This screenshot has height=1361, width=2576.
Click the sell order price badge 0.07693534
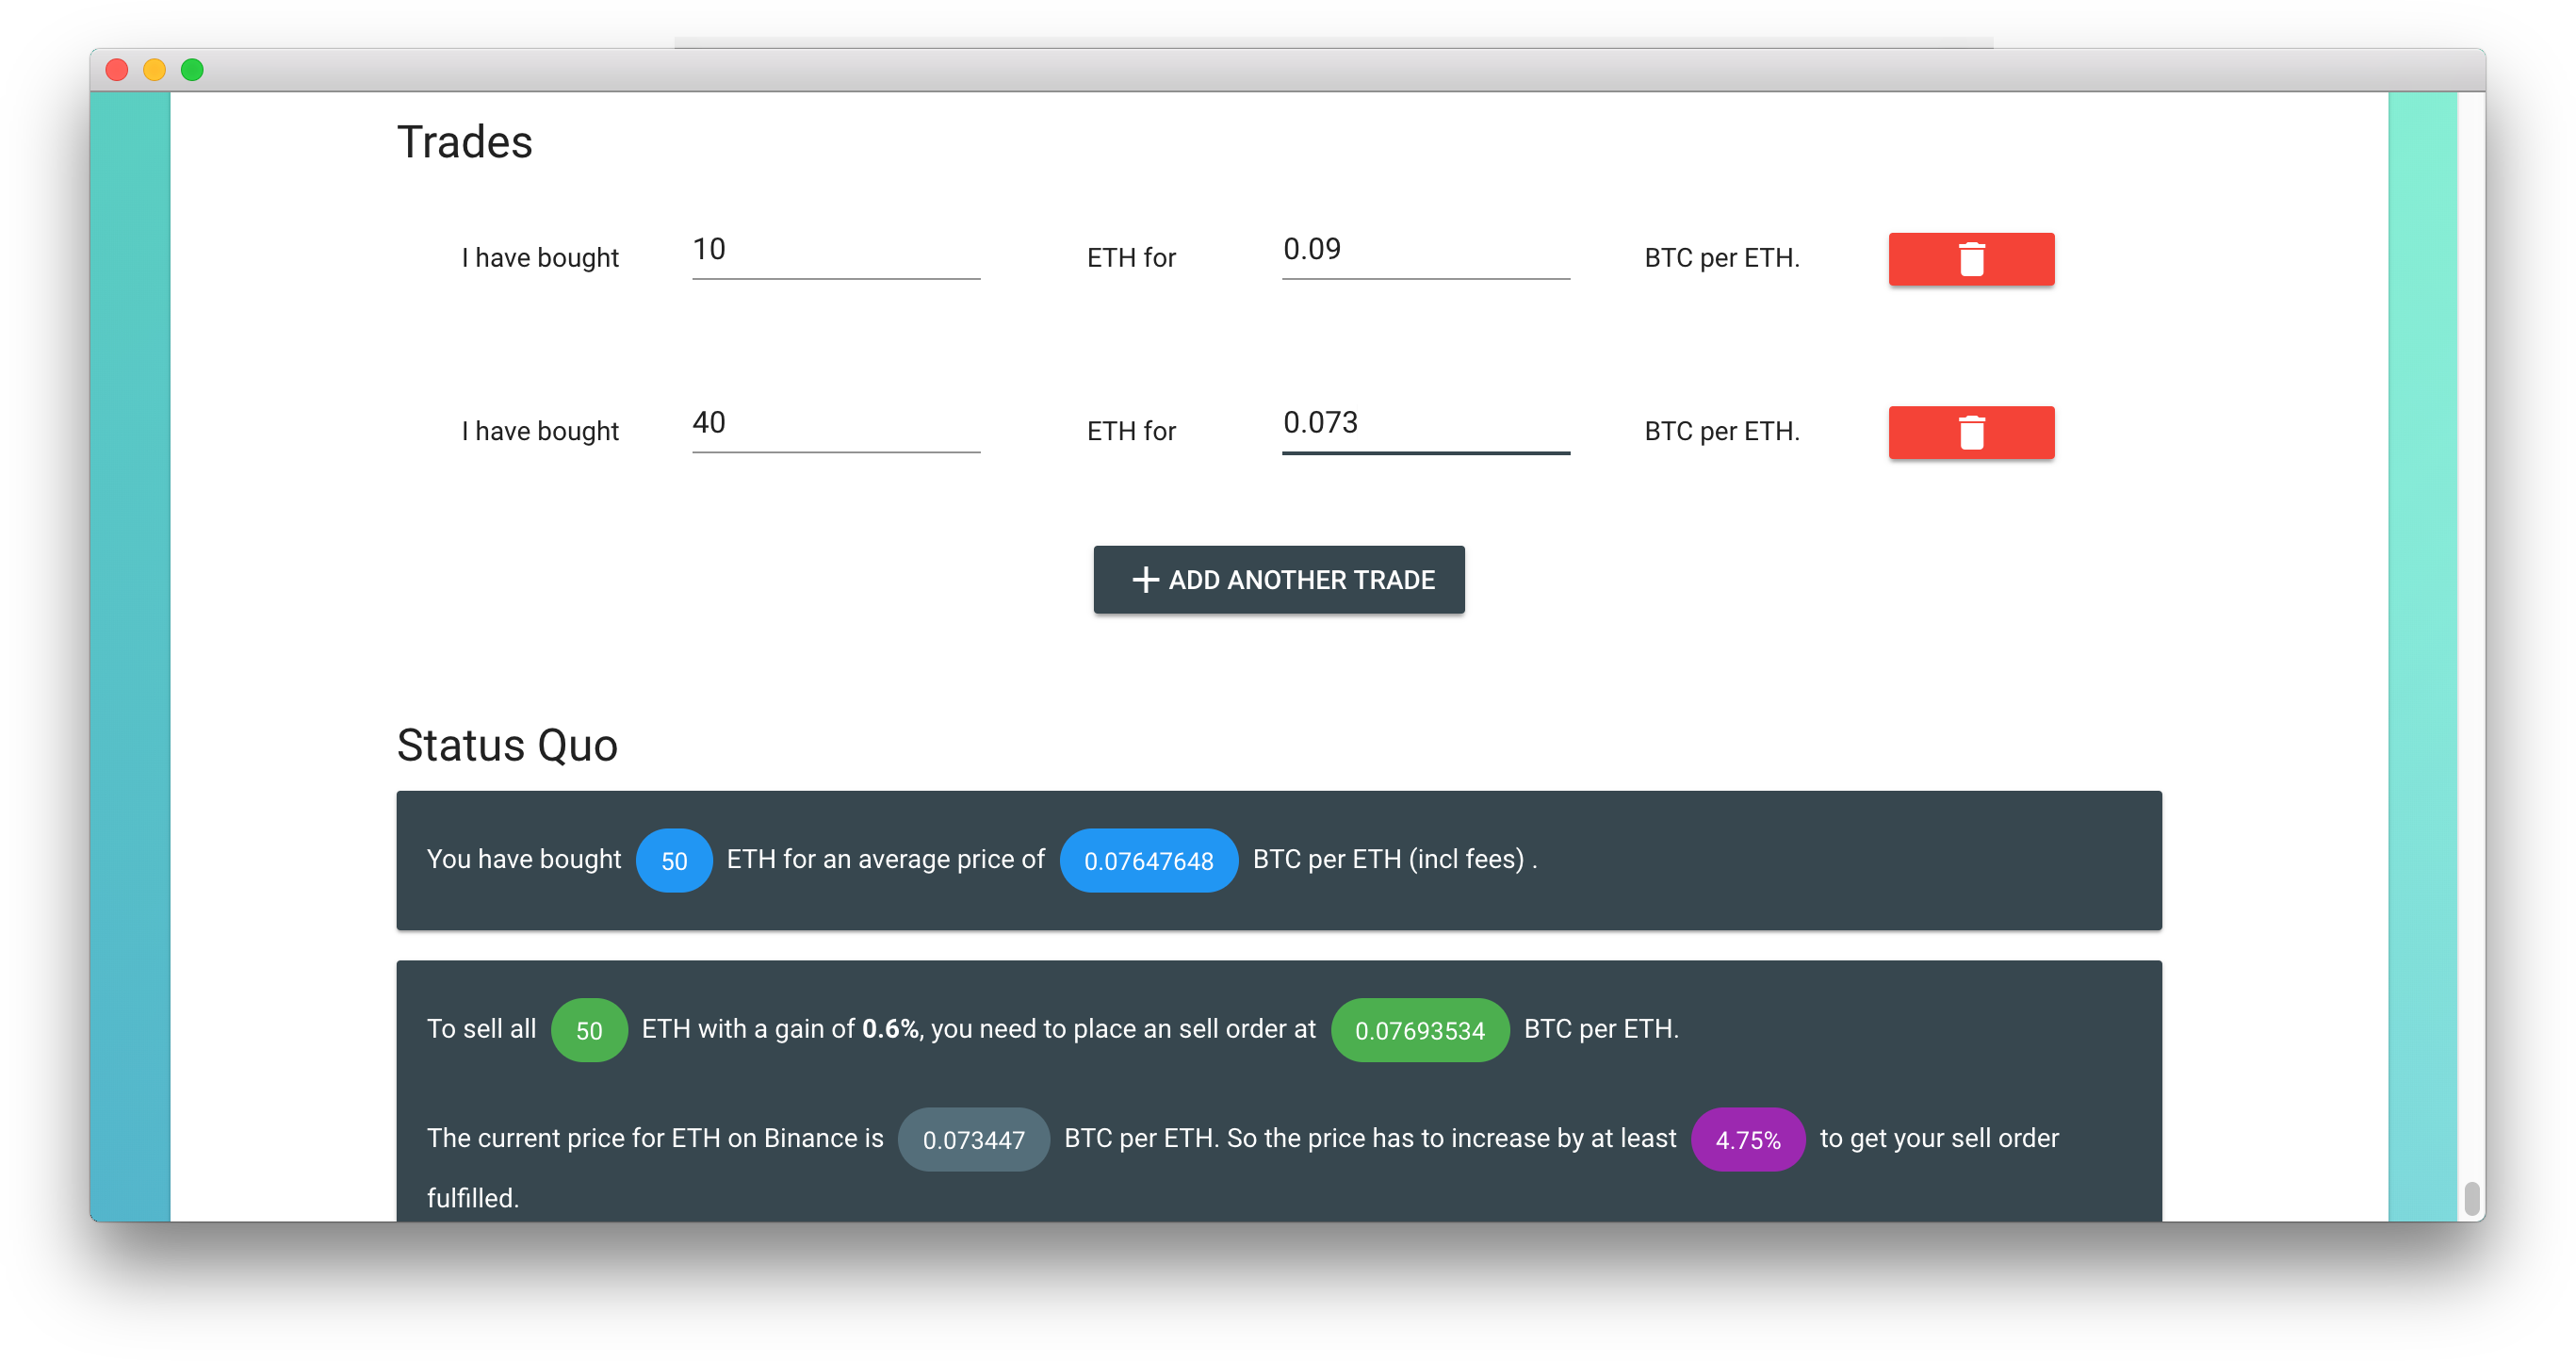pyautogui.click(x=1419, y=1029)
